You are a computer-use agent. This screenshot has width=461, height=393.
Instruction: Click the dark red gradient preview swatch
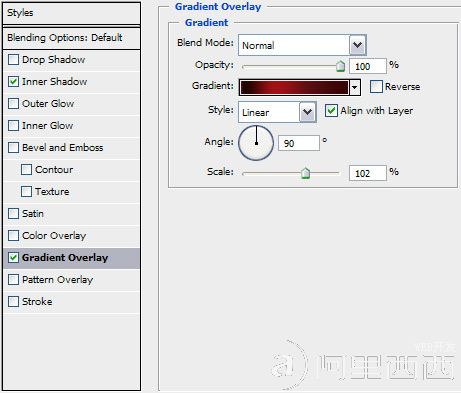[294, 87]
